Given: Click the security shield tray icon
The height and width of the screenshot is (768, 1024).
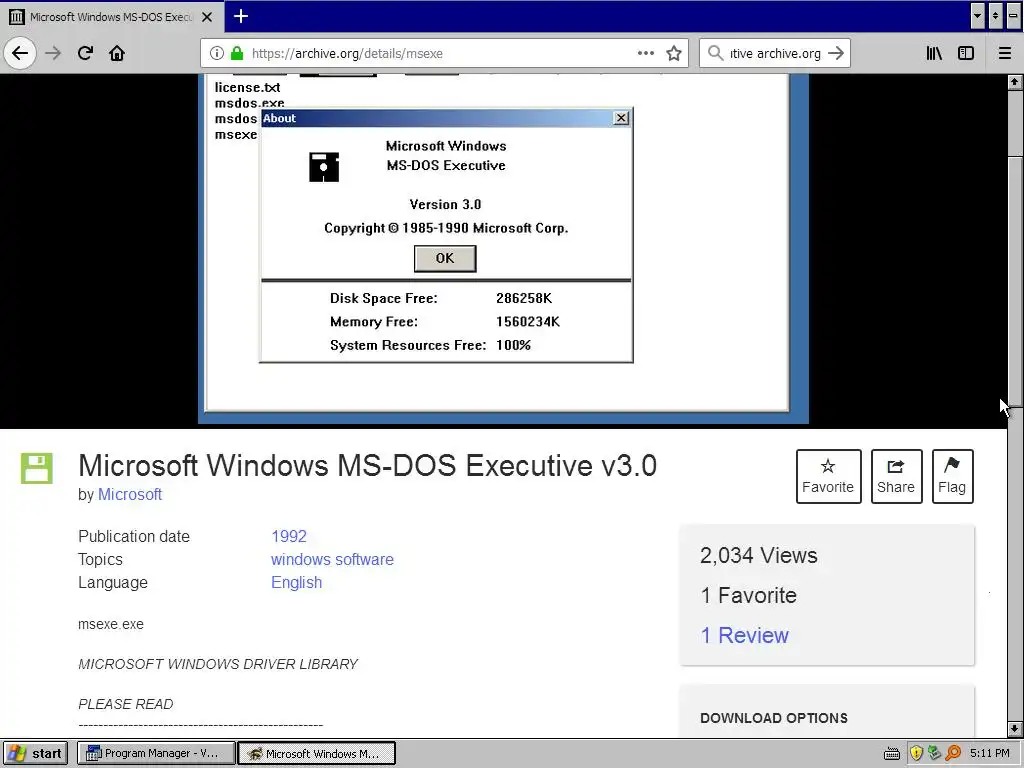Looking at the screenshot, I should pyautogui.click(x=916, y=753).
